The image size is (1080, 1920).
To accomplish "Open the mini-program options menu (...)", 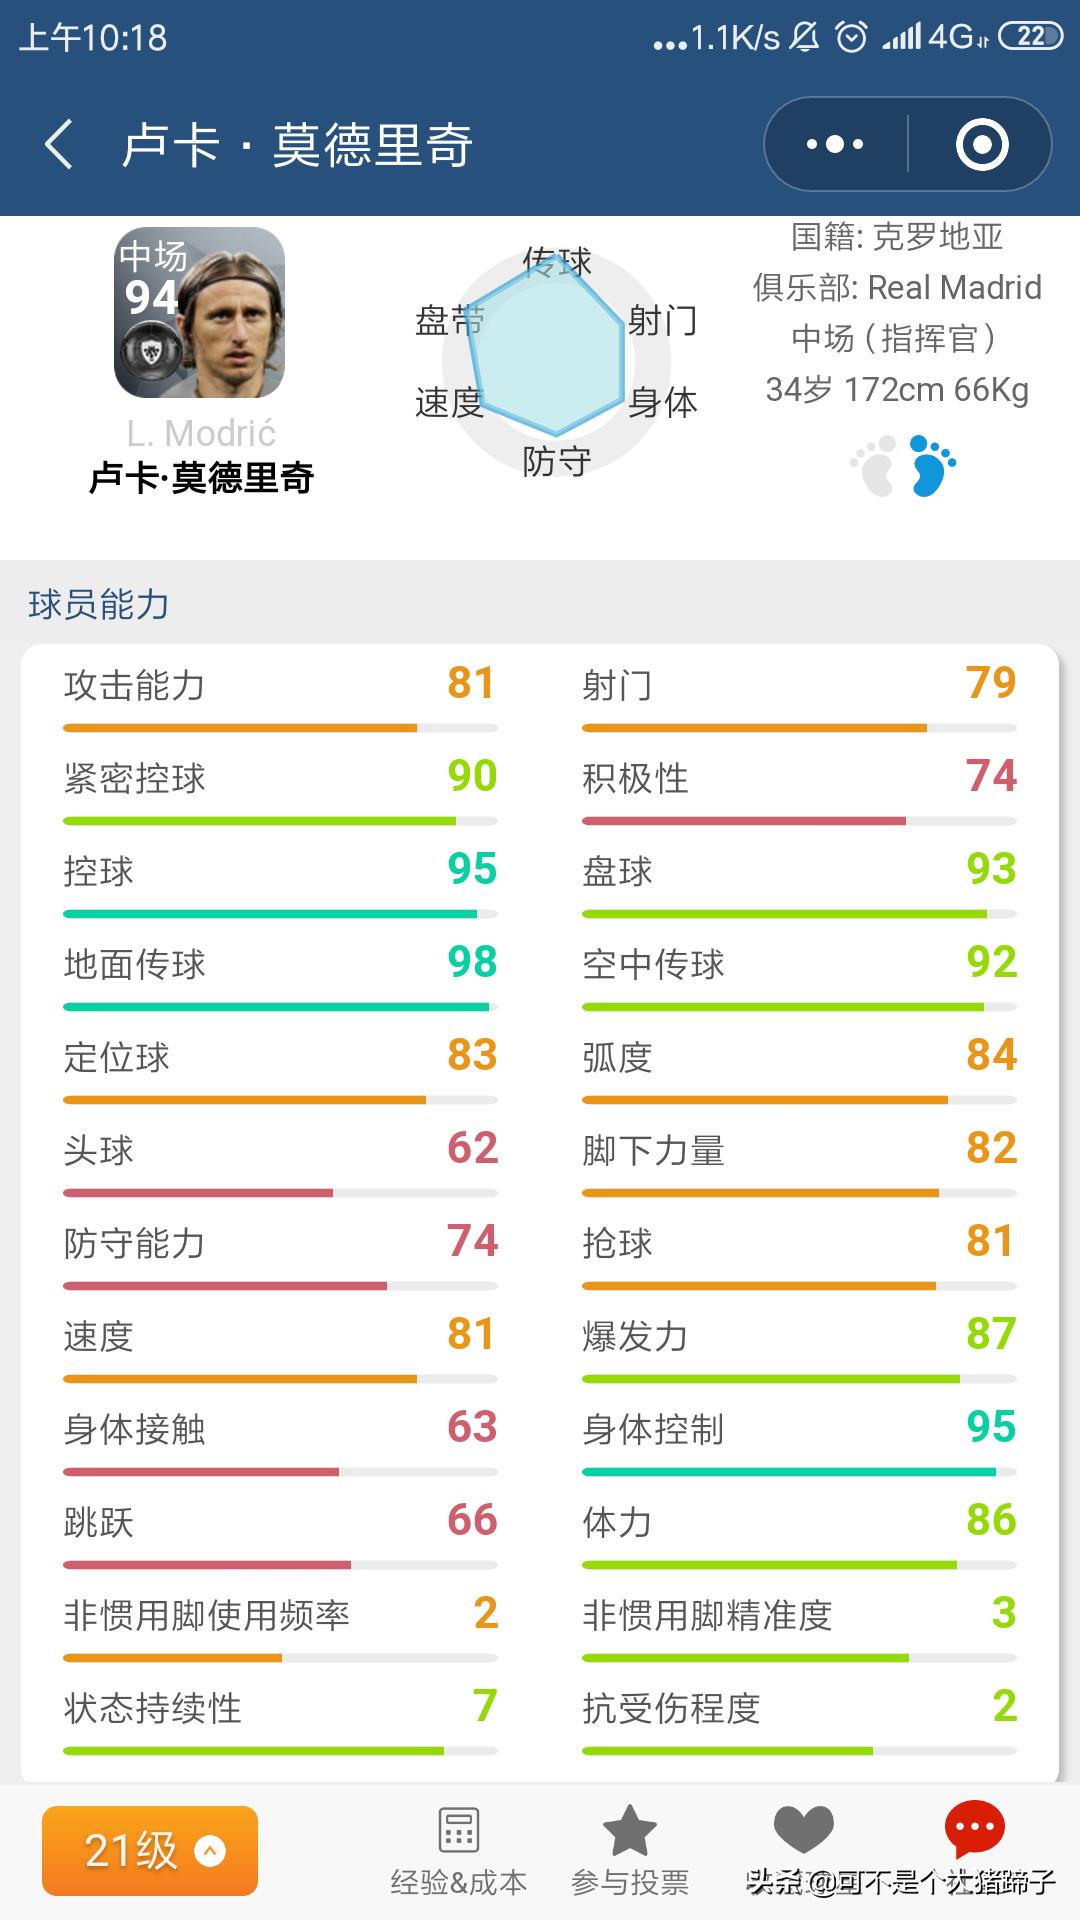I will pyautogui.click(x=833, y=144).
